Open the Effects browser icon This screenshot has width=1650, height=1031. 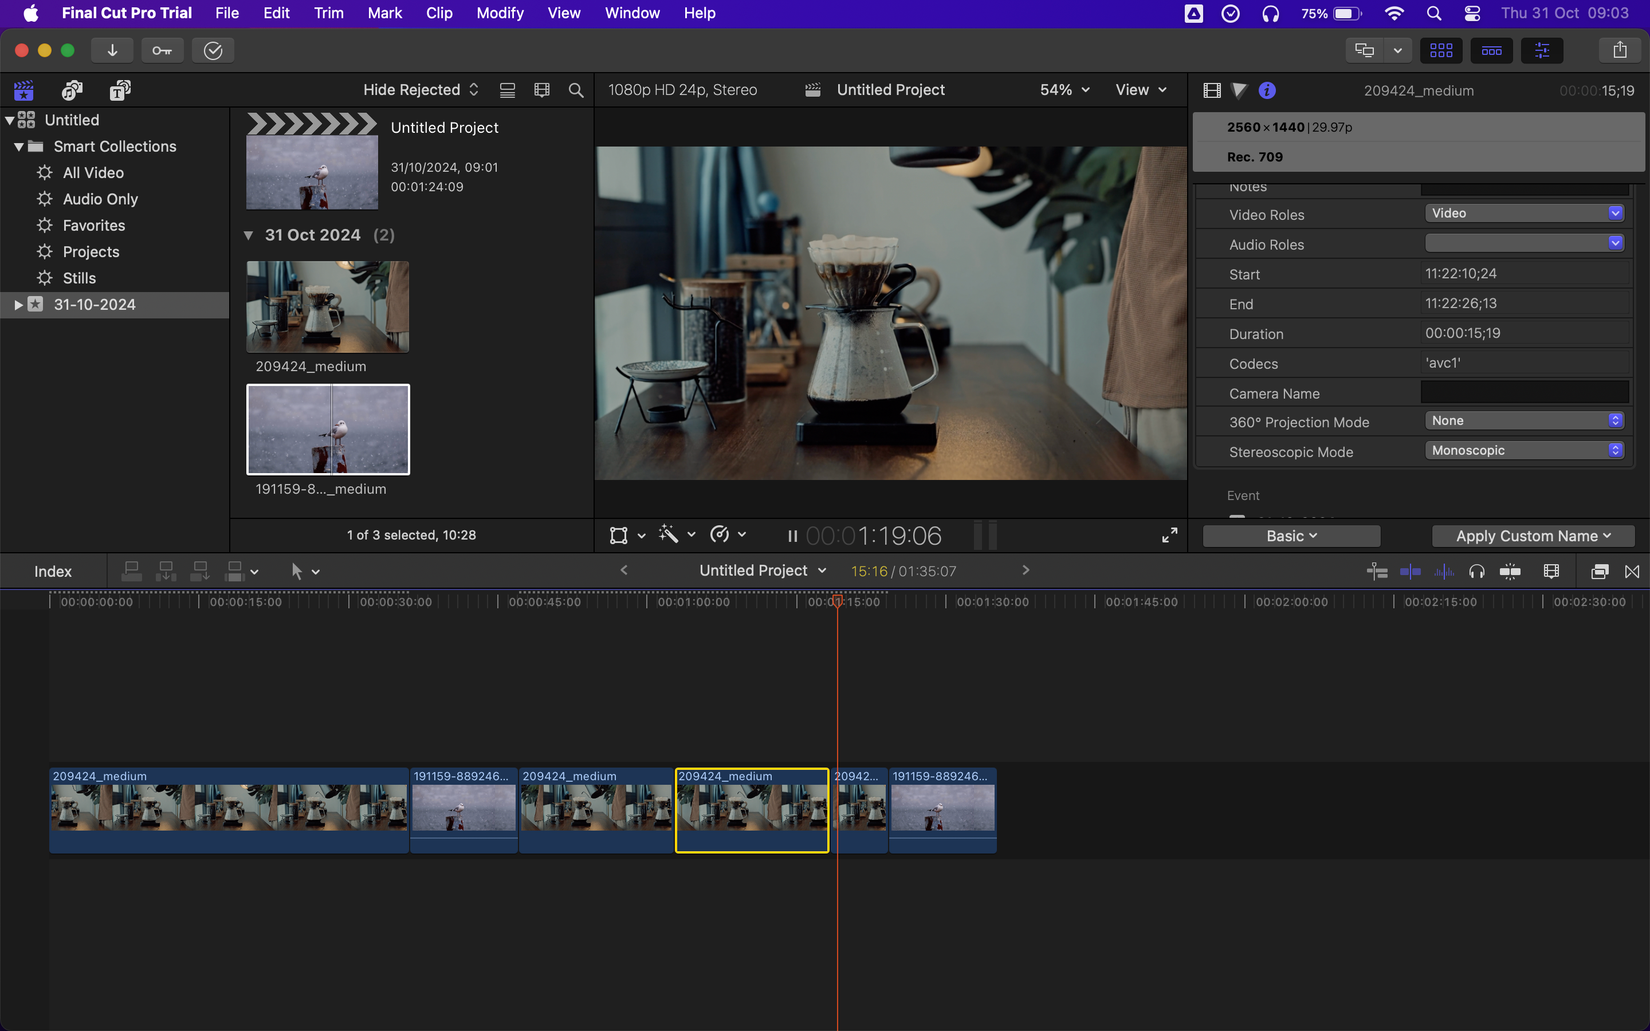pyautogui.click(x=1599, y=571)
